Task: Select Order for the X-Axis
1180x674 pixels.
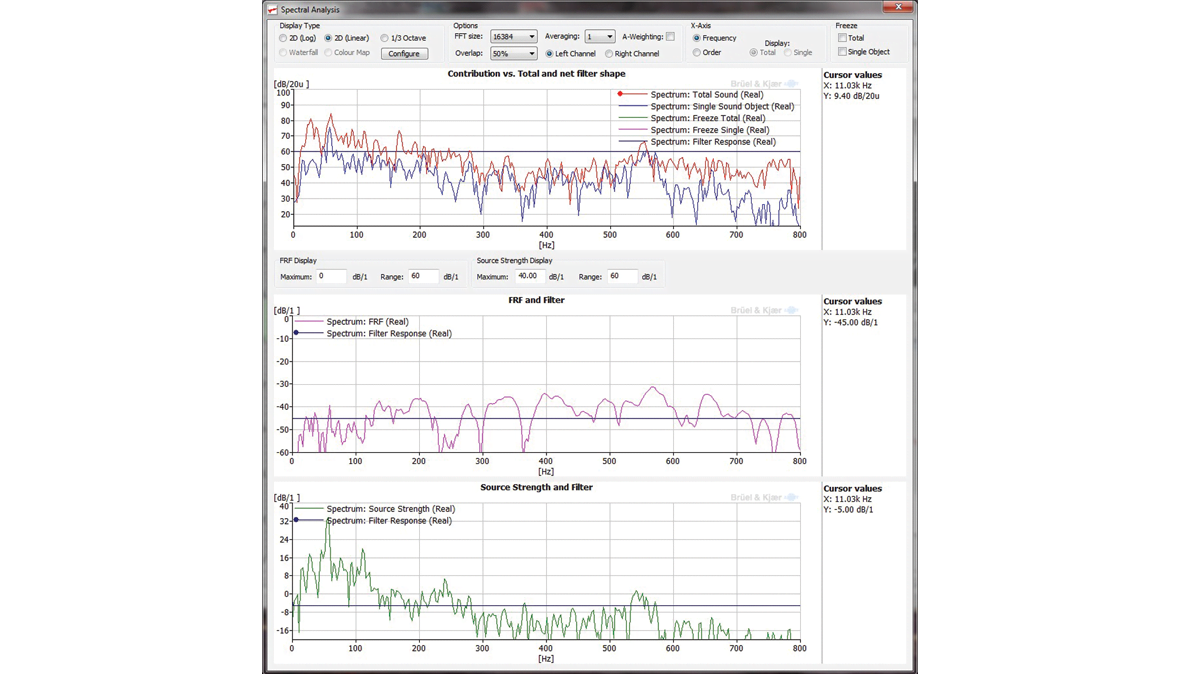Action: (697, 53)
